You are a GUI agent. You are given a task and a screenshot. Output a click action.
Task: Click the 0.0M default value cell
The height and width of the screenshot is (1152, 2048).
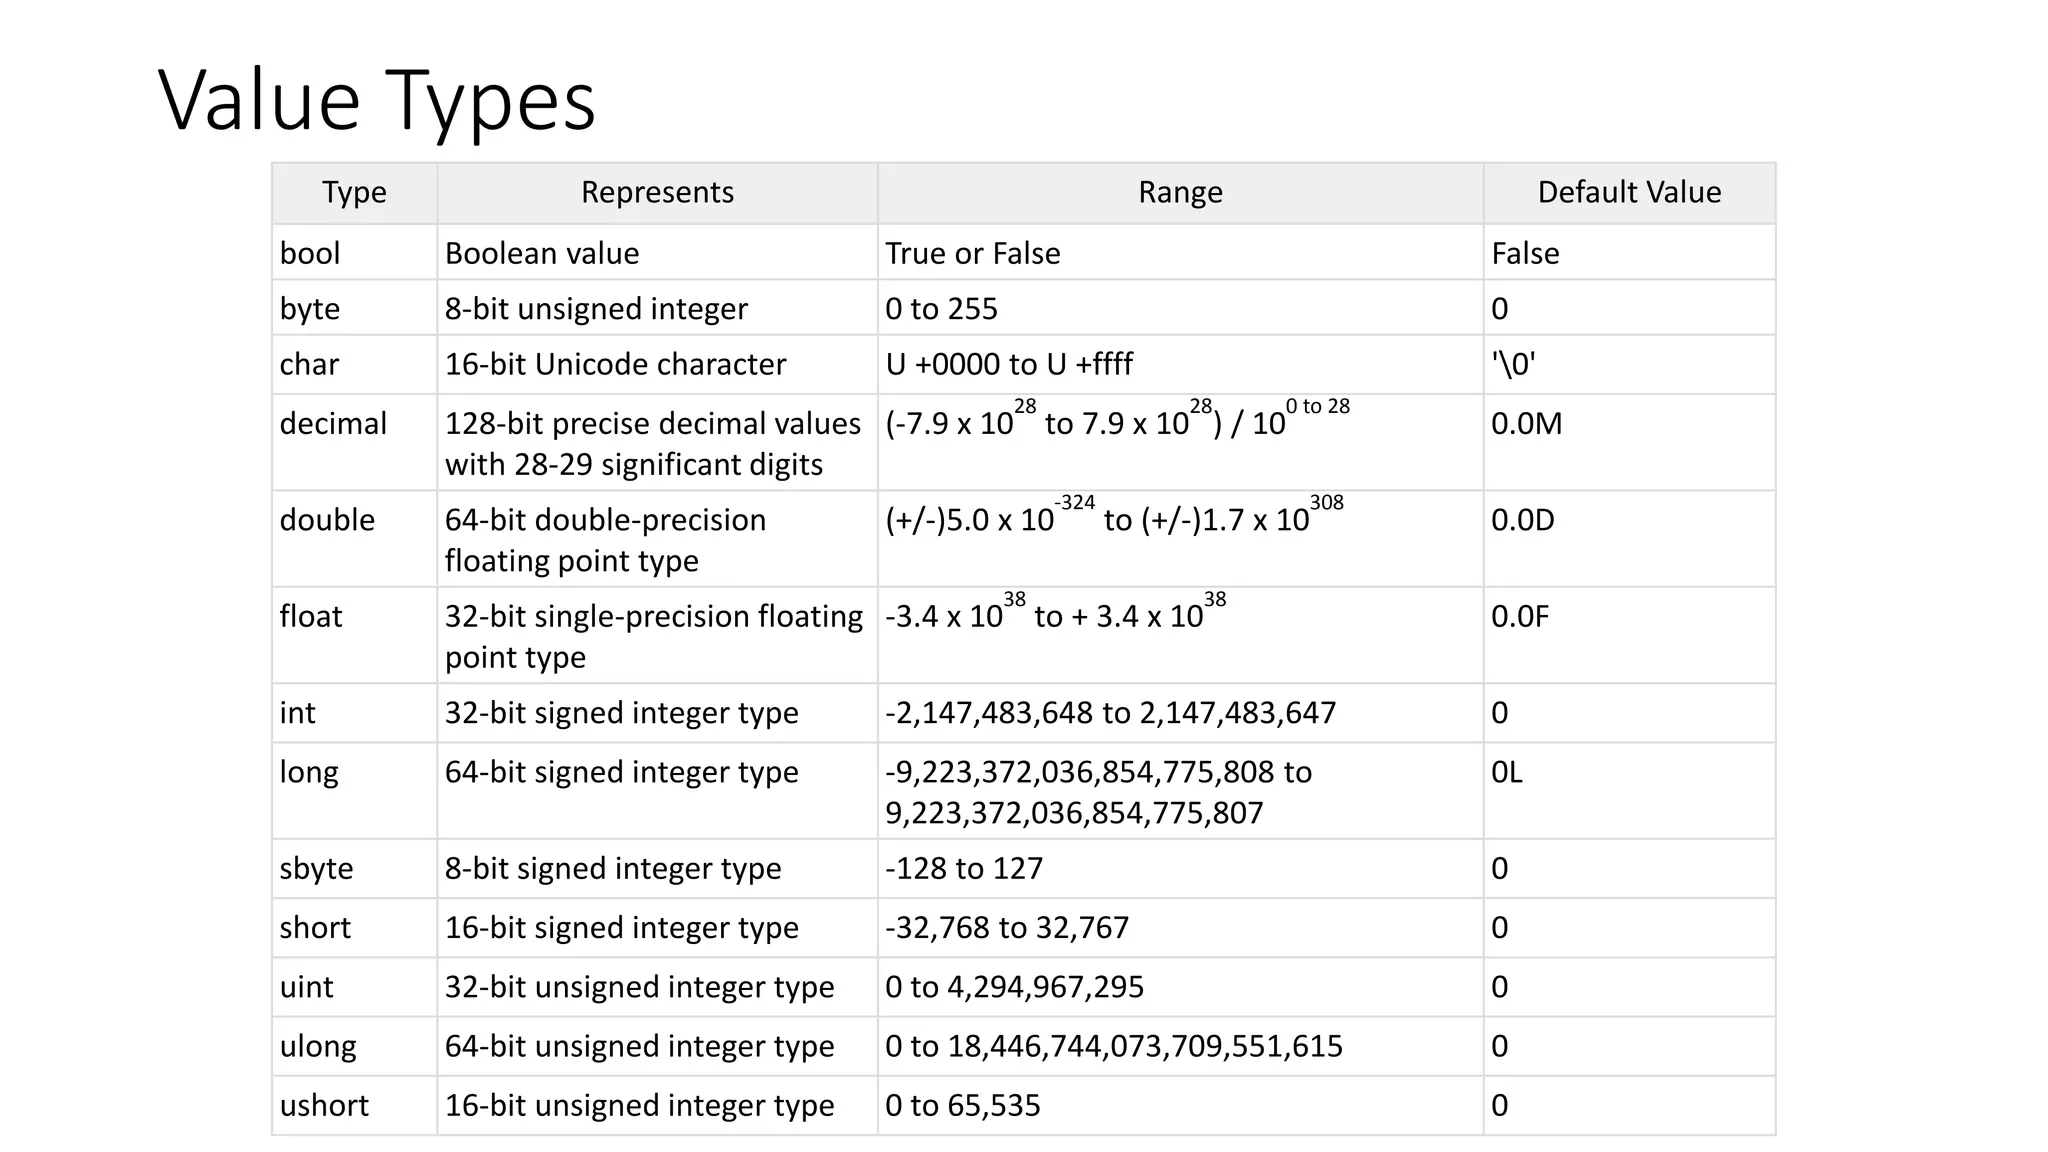(x=1526, y=424)
